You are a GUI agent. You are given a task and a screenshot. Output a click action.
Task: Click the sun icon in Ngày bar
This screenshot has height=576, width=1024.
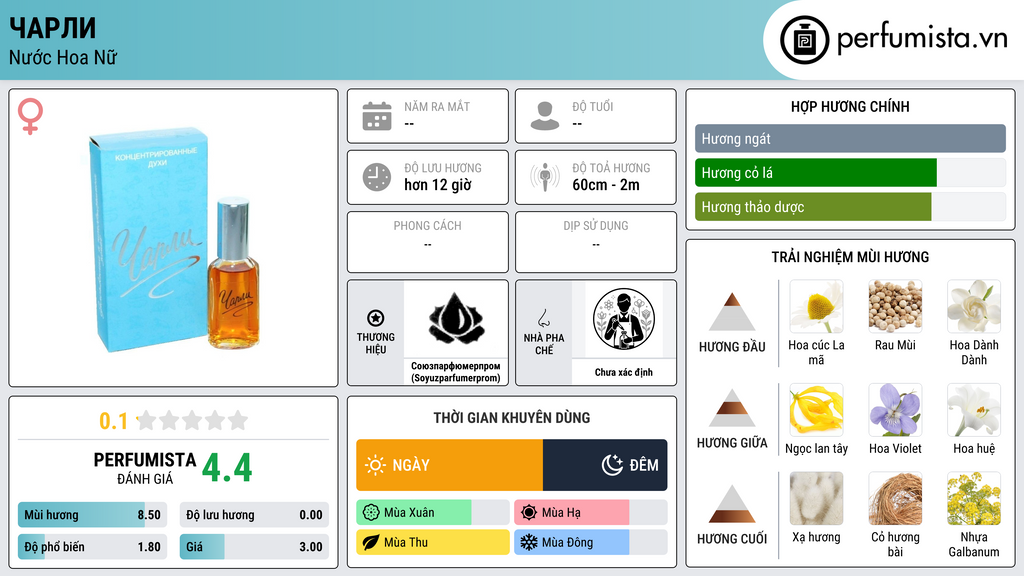tap(376, 465)
